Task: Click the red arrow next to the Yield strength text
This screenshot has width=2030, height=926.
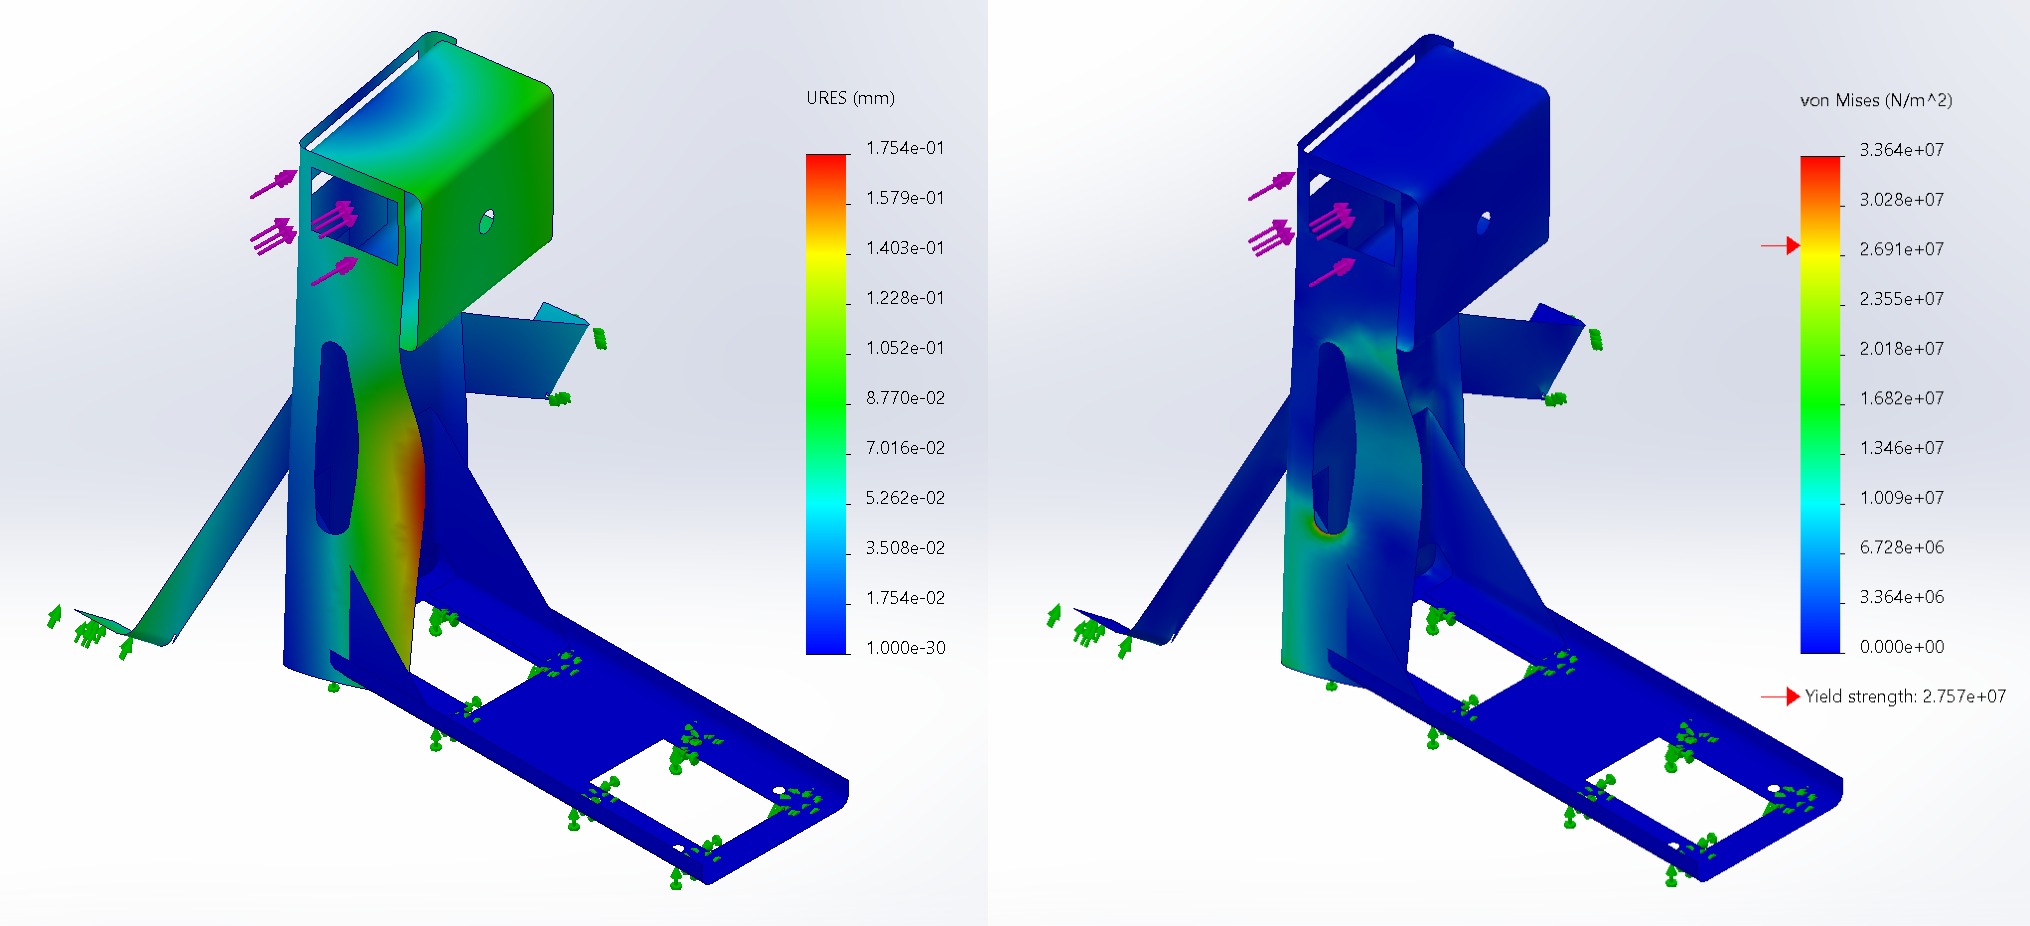Action: (1780, 696)
